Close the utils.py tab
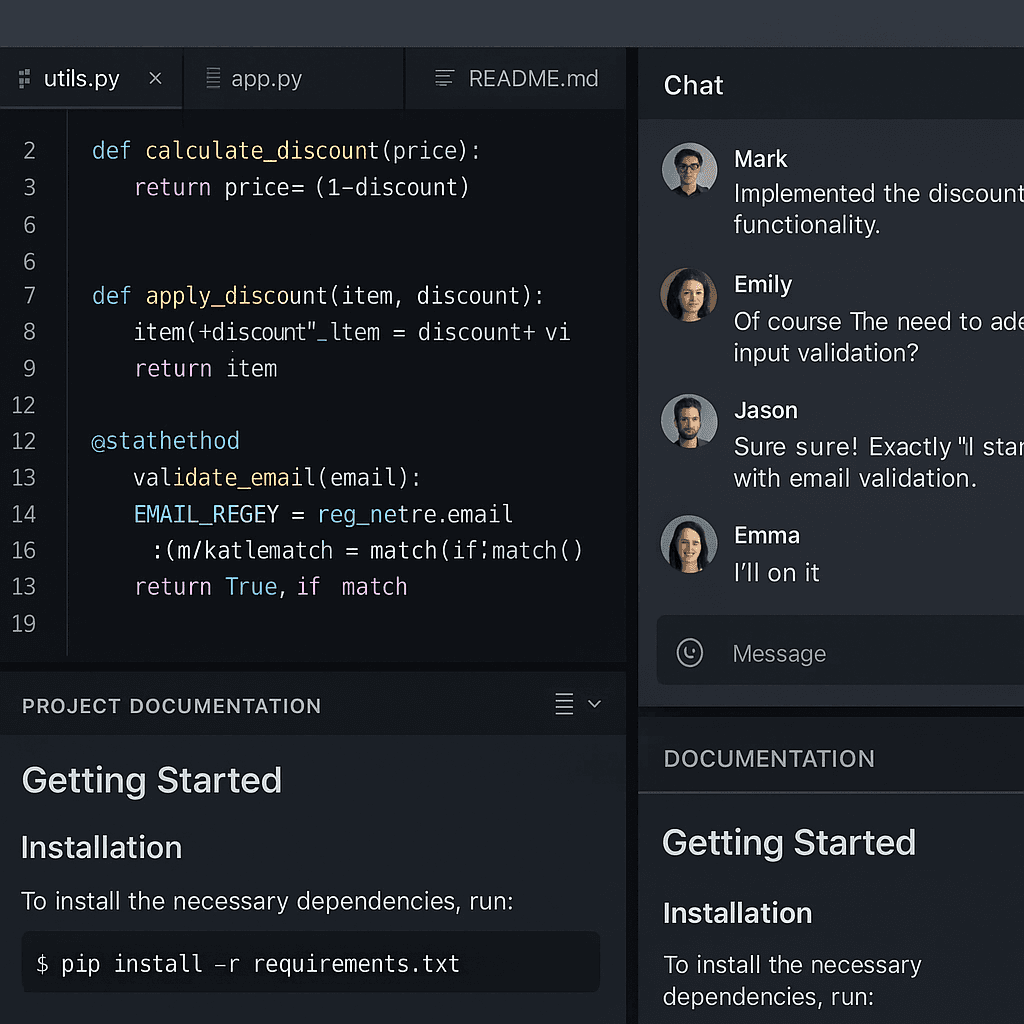 pos(155,78)
